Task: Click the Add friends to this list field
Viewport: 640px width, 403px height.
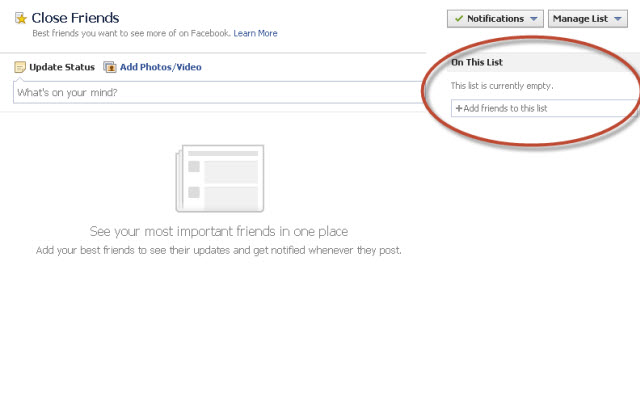Action: click(544, 108)
